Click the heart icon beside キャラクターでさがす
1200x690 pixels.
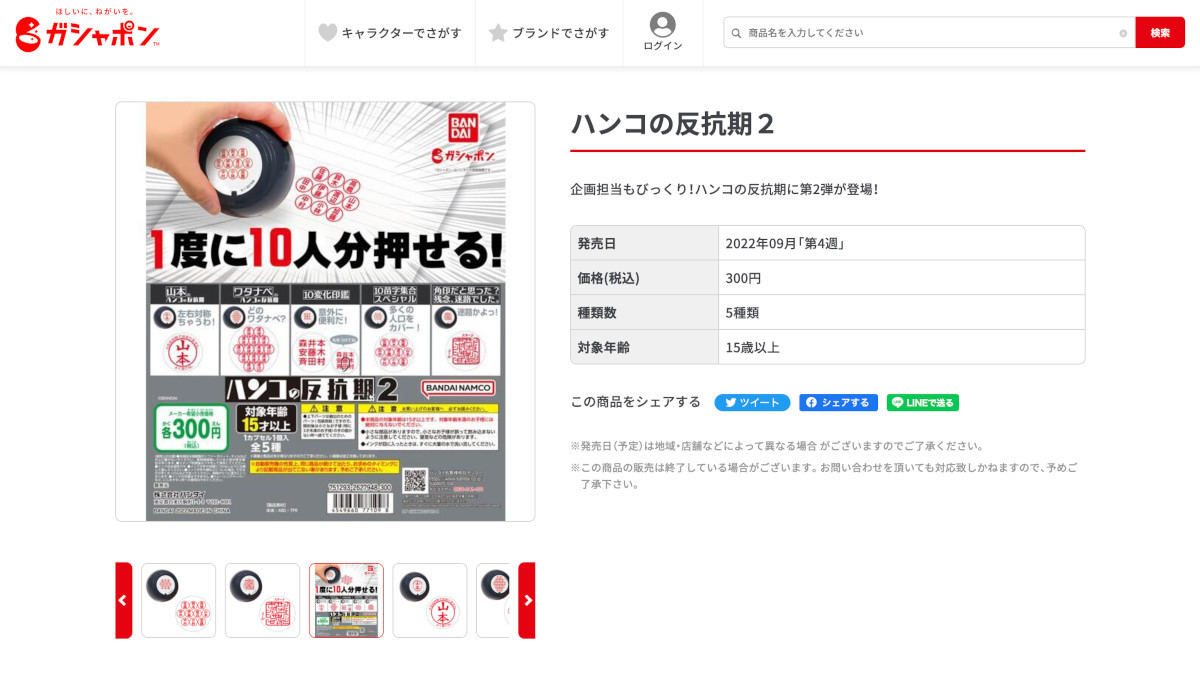pyautogui.click(x=327, y=33)
